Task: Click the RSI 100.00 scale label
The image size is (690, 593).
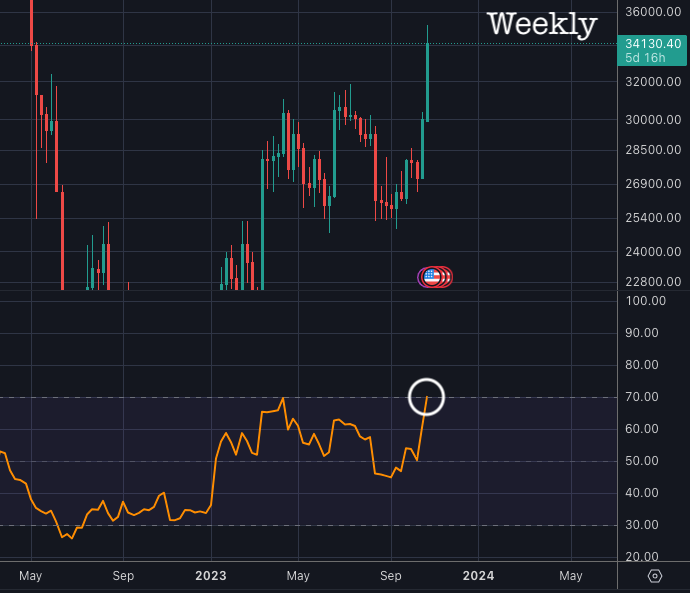Action: coord(646,301)
